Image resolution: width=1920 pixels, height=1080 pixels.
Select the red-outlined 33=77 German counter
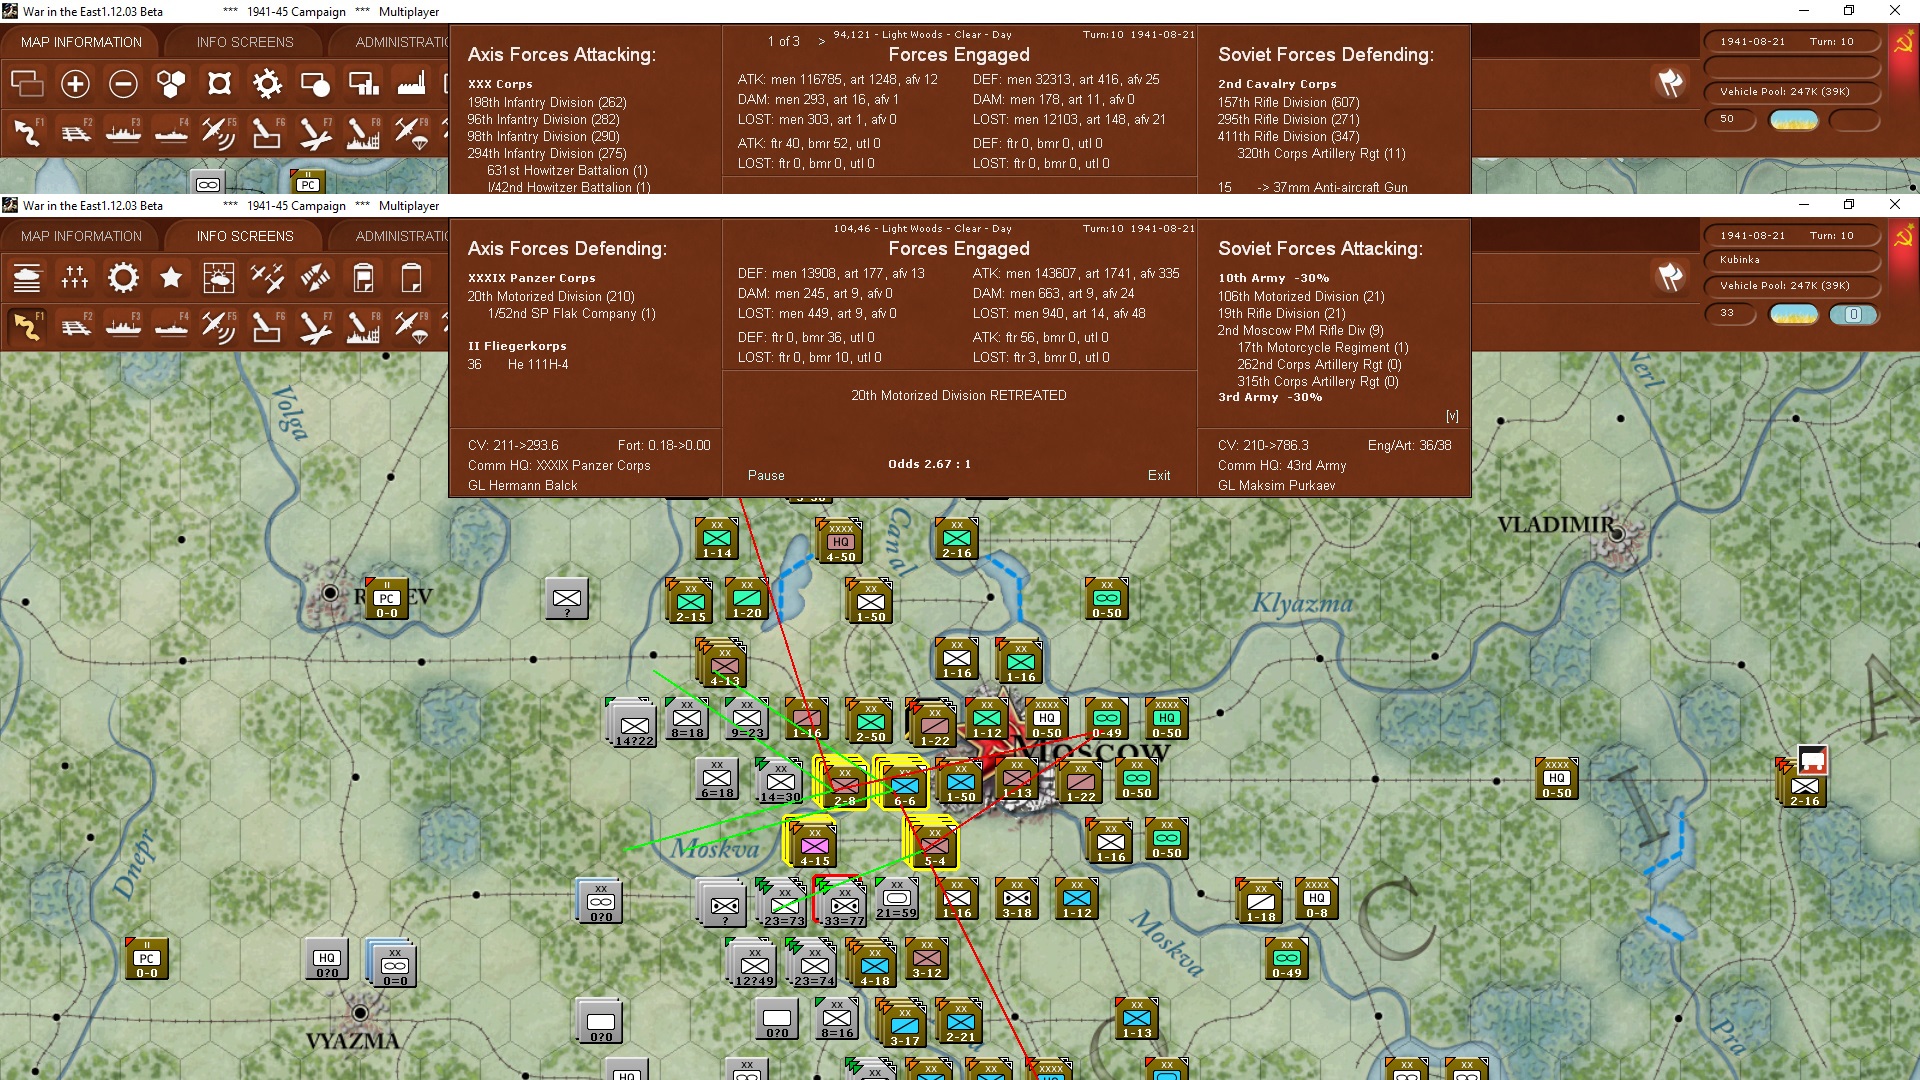(843, 904)
